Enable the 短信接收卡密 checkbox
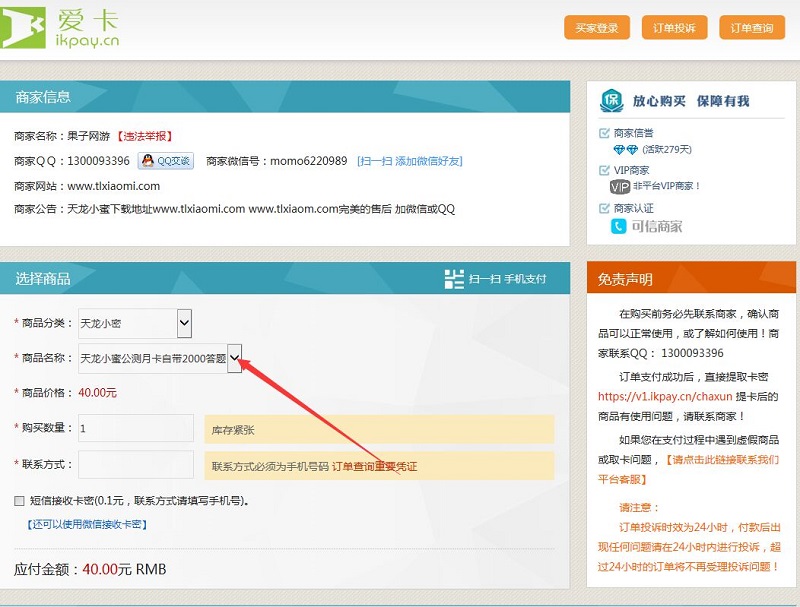The width and height of the screenshot is (800, 607). (x=20, y=501)
